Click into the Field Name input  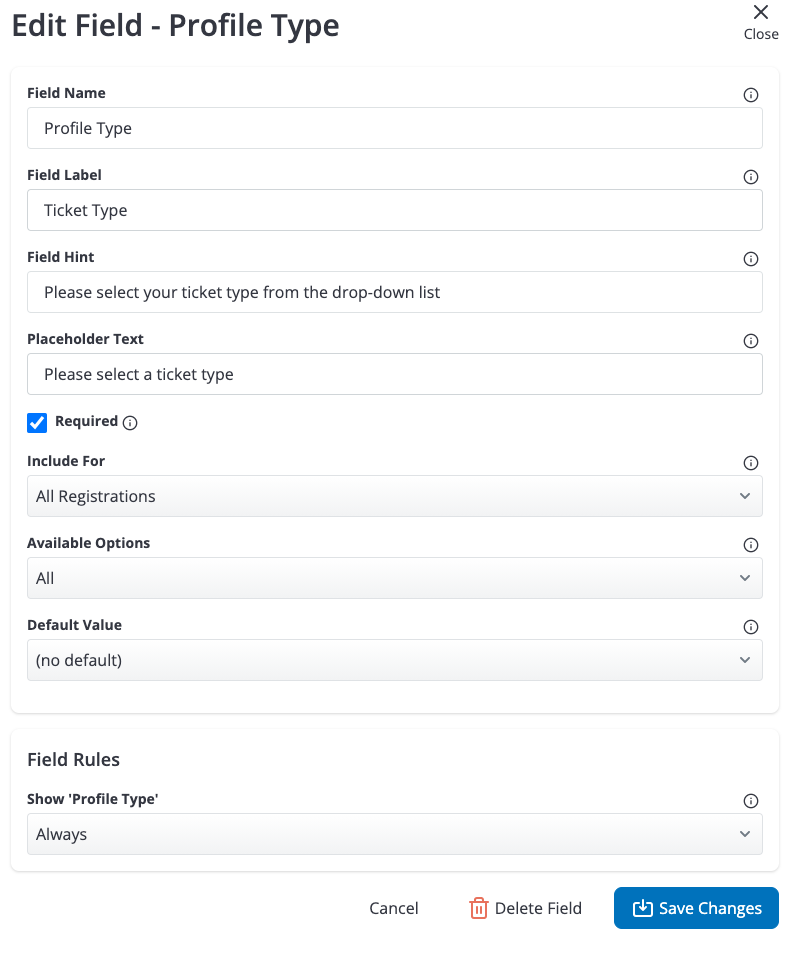(x=394, y=128)
